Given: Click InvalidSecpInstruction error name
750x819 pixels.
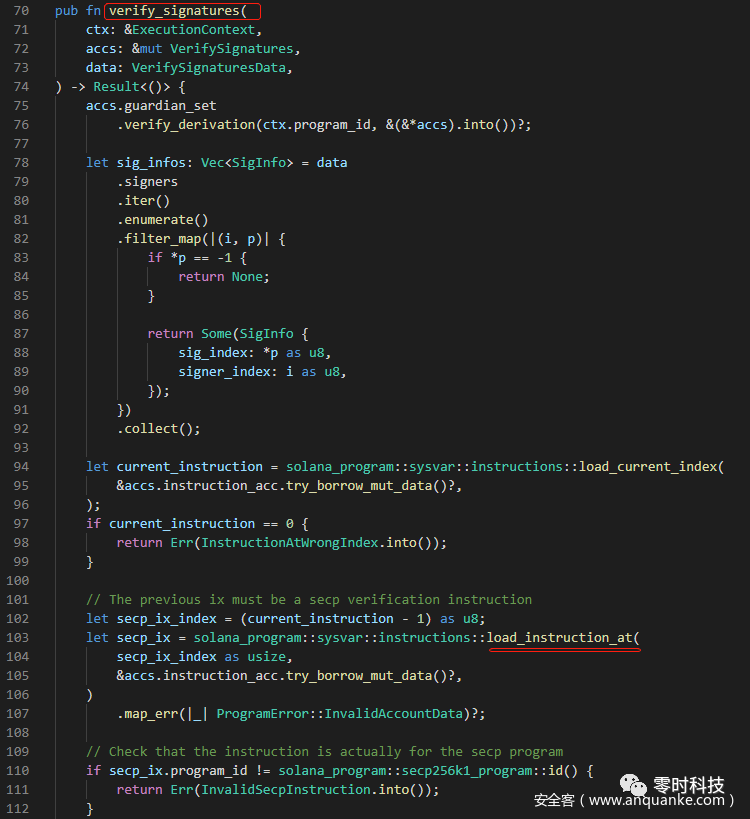Looking at the screenshot, I should 285,790.
